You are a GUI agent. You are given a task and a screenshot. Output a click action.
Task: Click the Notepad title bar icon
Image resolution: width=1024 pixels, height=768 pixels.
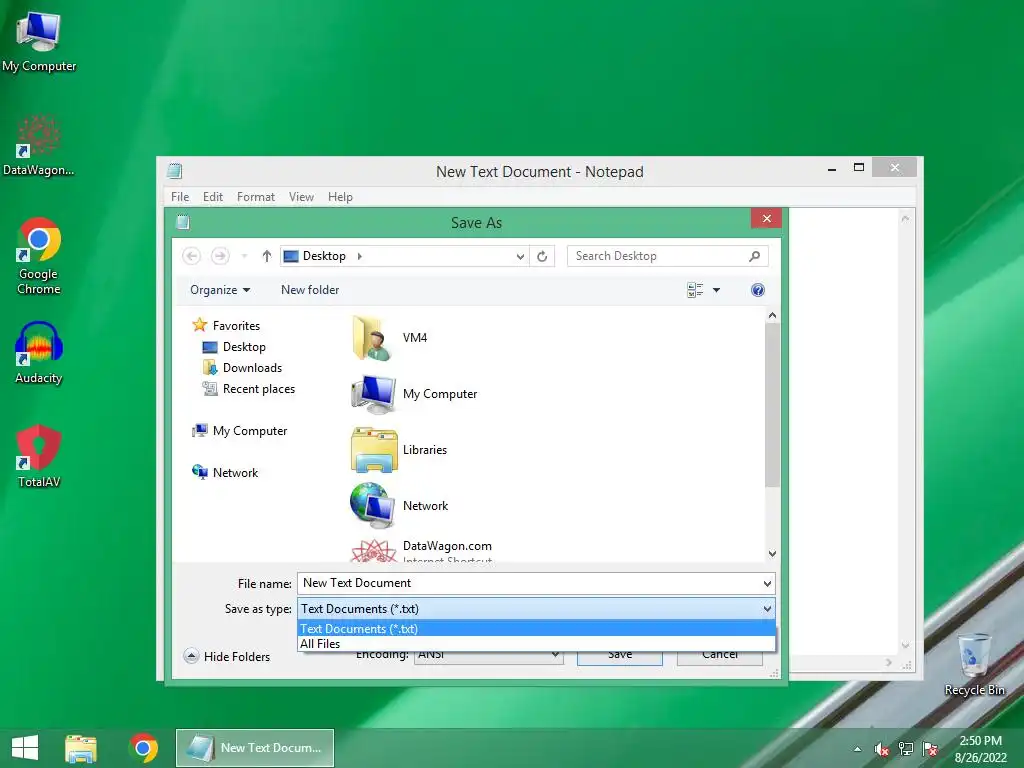[174, 171]
